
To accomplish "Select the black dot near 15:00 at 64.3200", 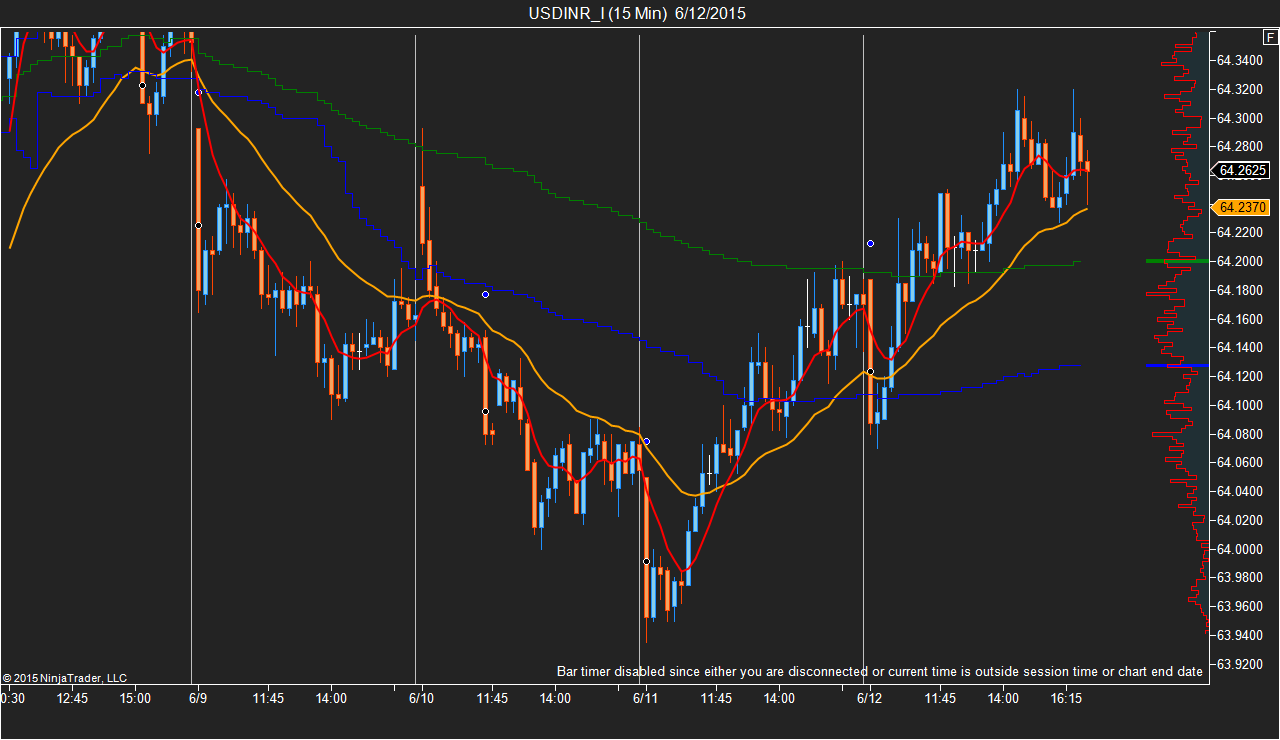I will tap(142, 86).
